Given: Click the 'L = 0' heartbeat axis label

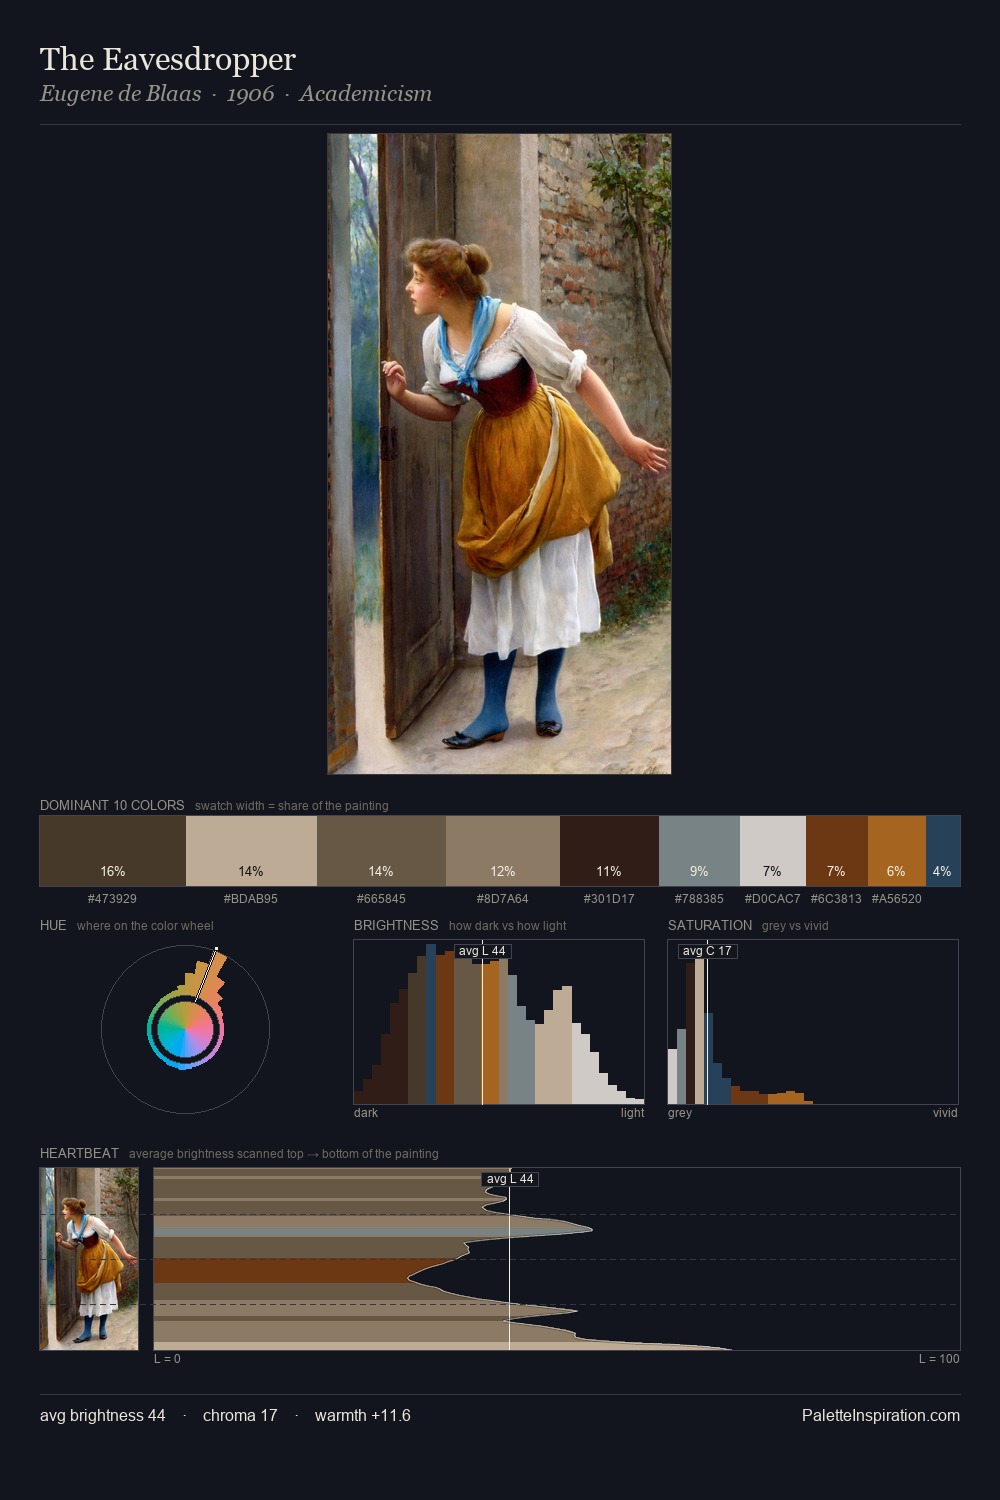Looking at the screenshot, I should [167, 1359].
